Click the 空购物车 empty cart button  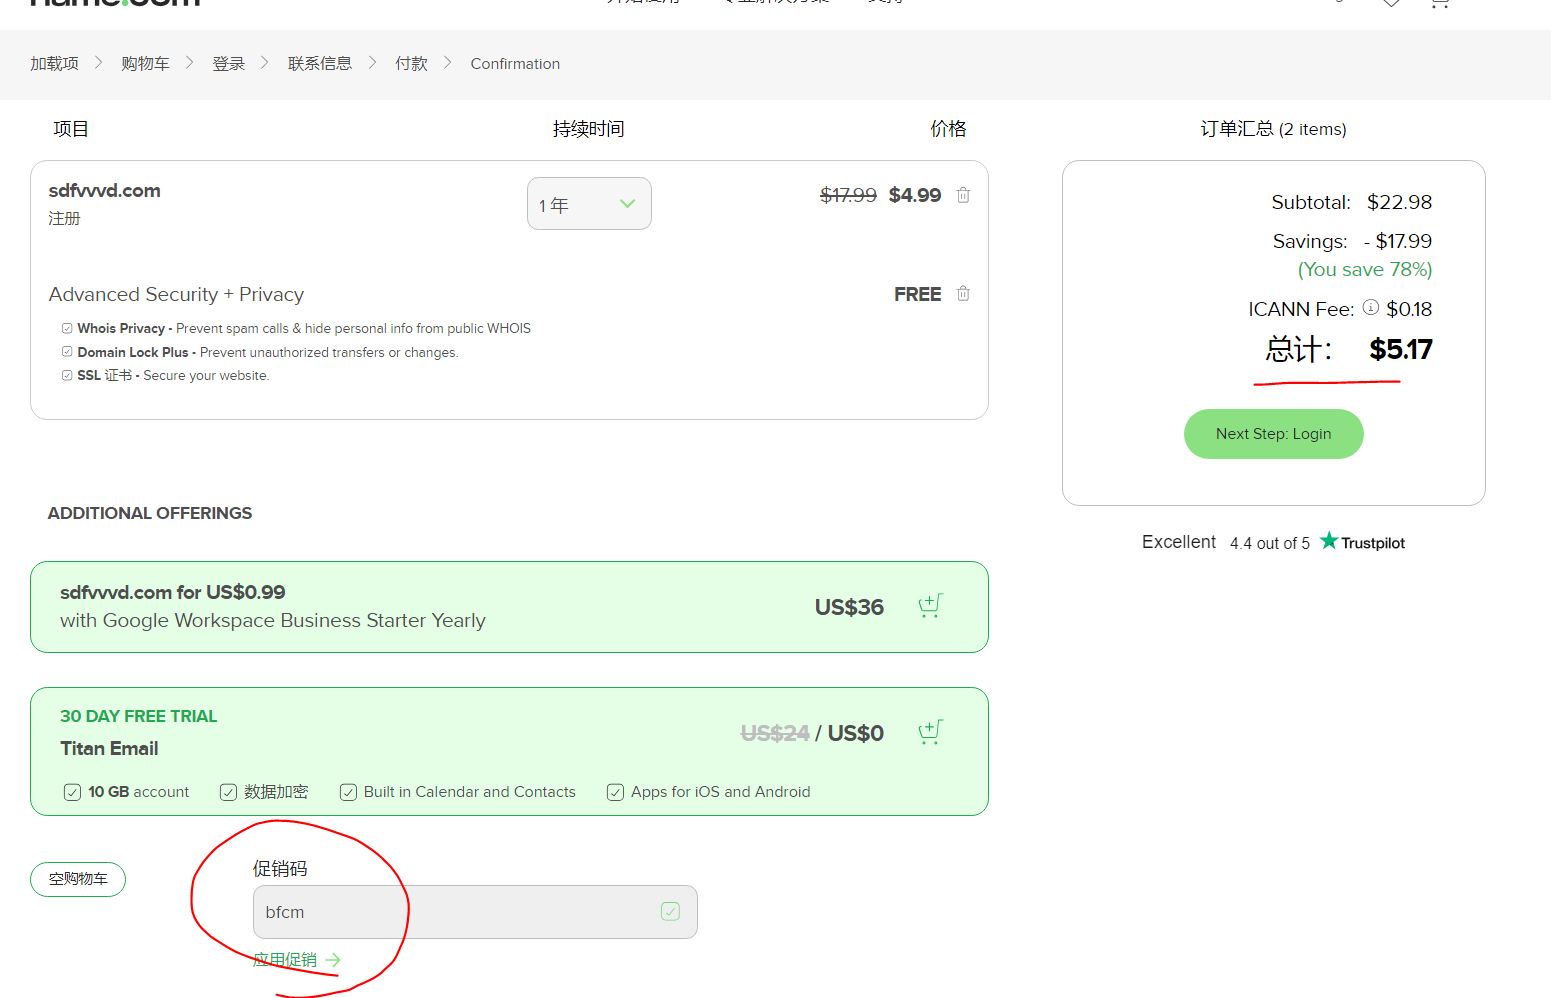click(77, 879)
